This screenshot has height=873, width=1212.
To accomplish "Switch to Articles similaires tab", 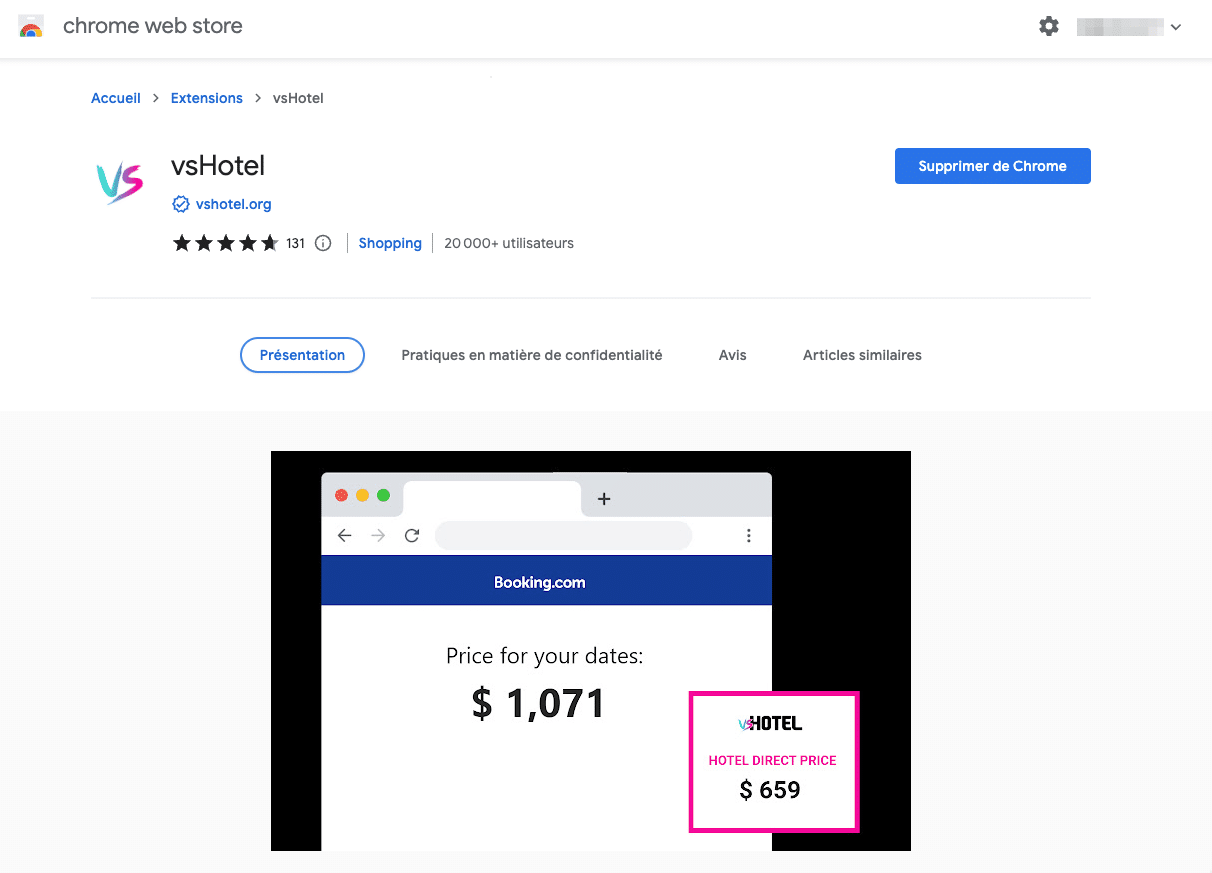I will (862, 355).
